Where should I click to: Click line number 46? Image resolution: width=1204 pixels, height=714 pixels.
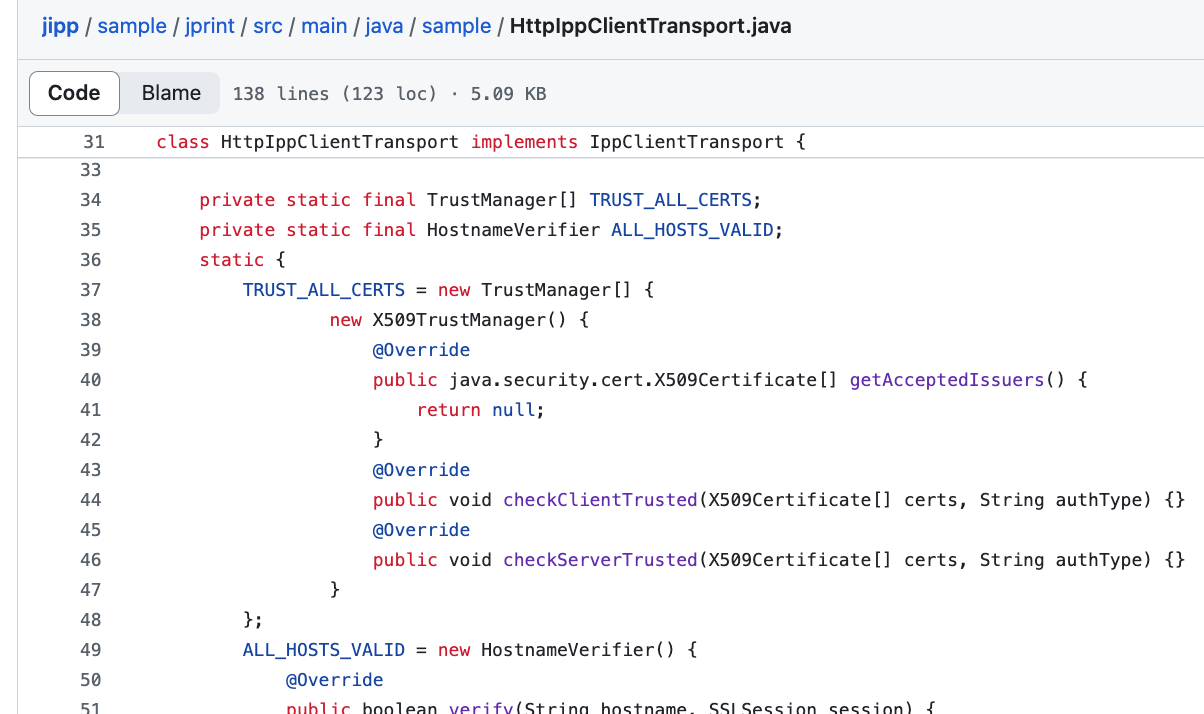pyautogui.click(x=91, y=560)
